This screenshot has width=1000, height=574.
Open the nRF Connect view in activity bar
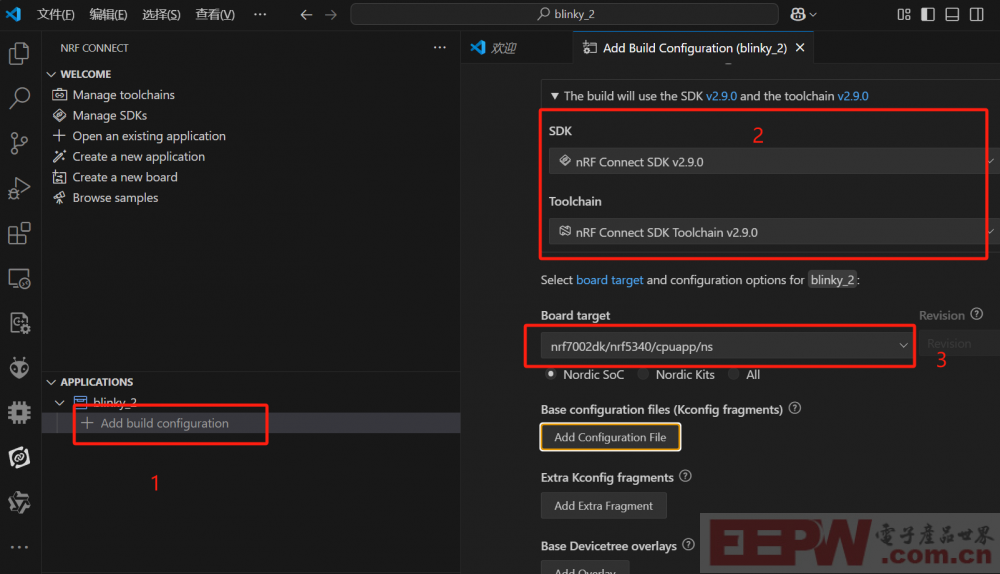tap(19, 457)
